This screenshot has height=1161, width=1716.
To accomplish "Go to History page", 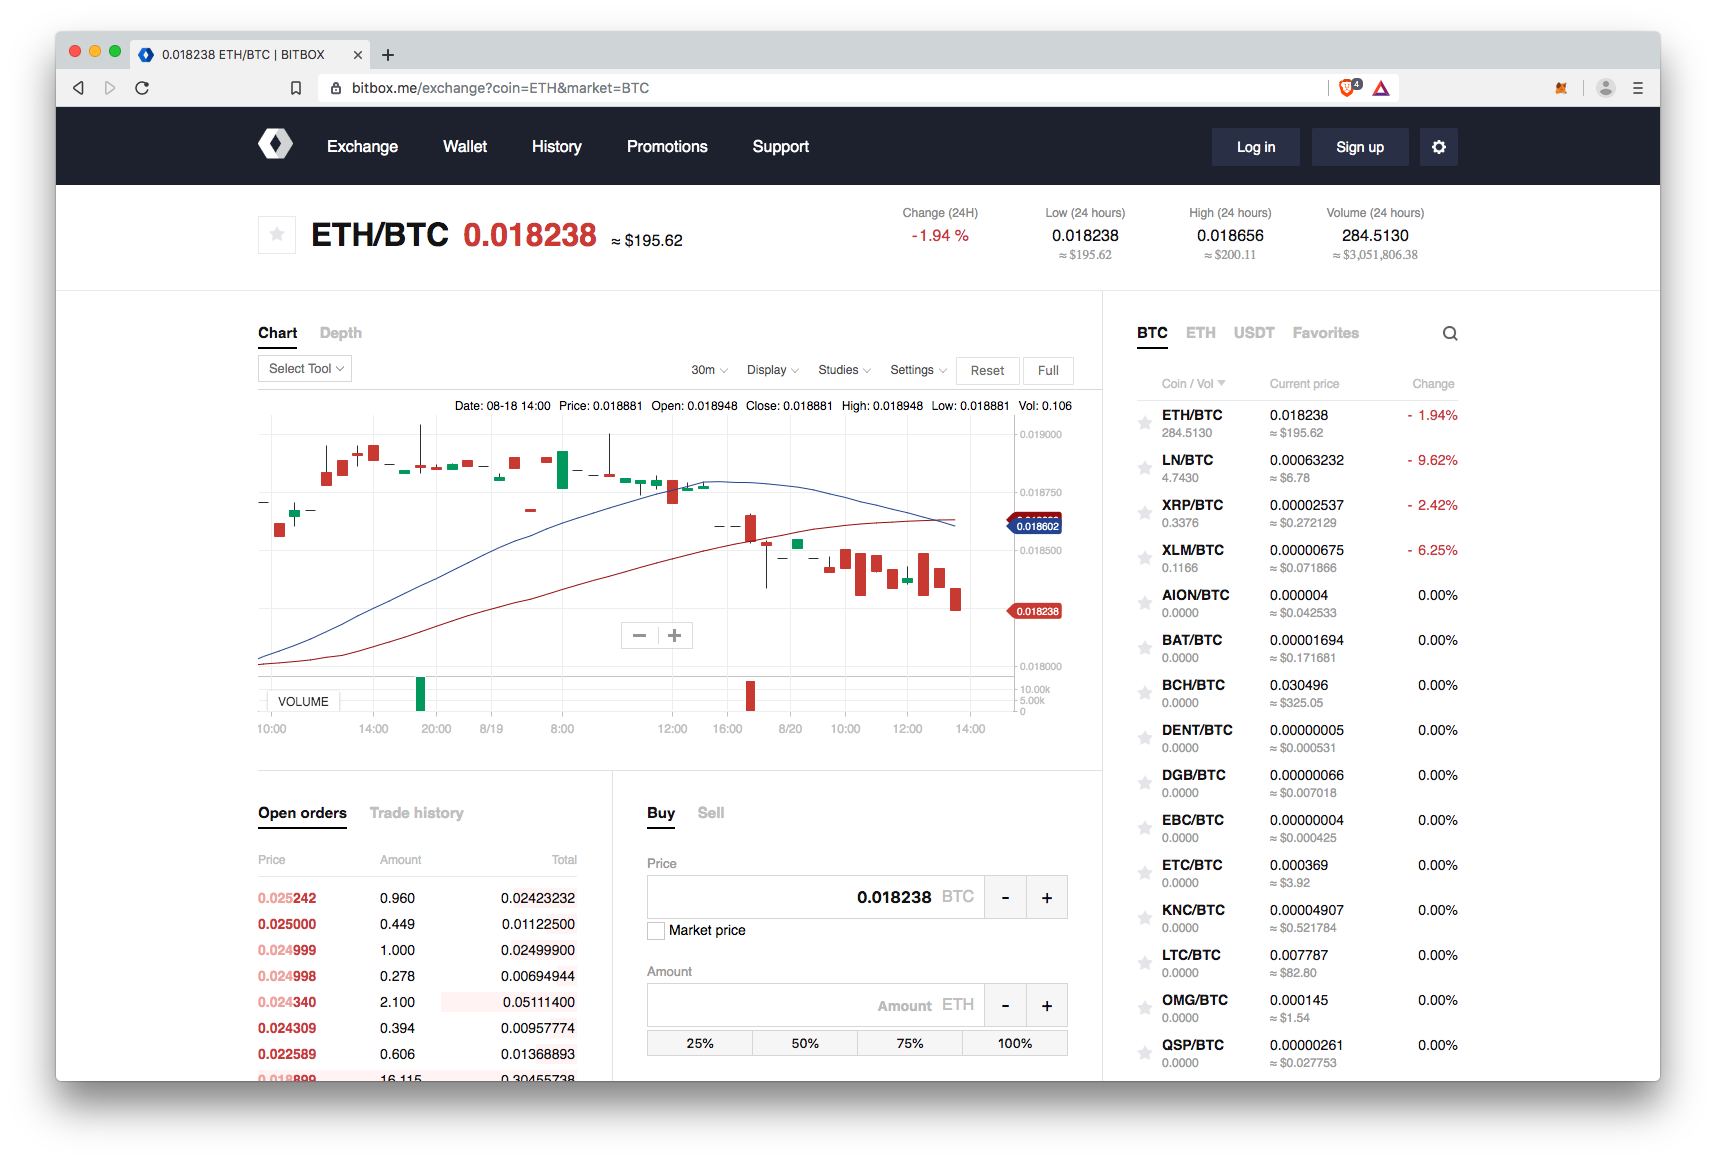I will click(x=557, y=147).
